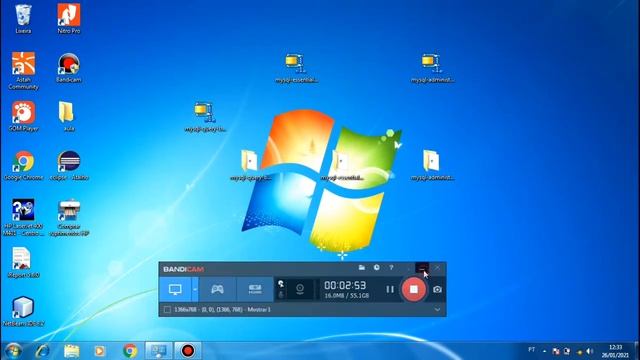Select the Comprar suprimentos HP shortcut
640x360 pixels.
69,218
